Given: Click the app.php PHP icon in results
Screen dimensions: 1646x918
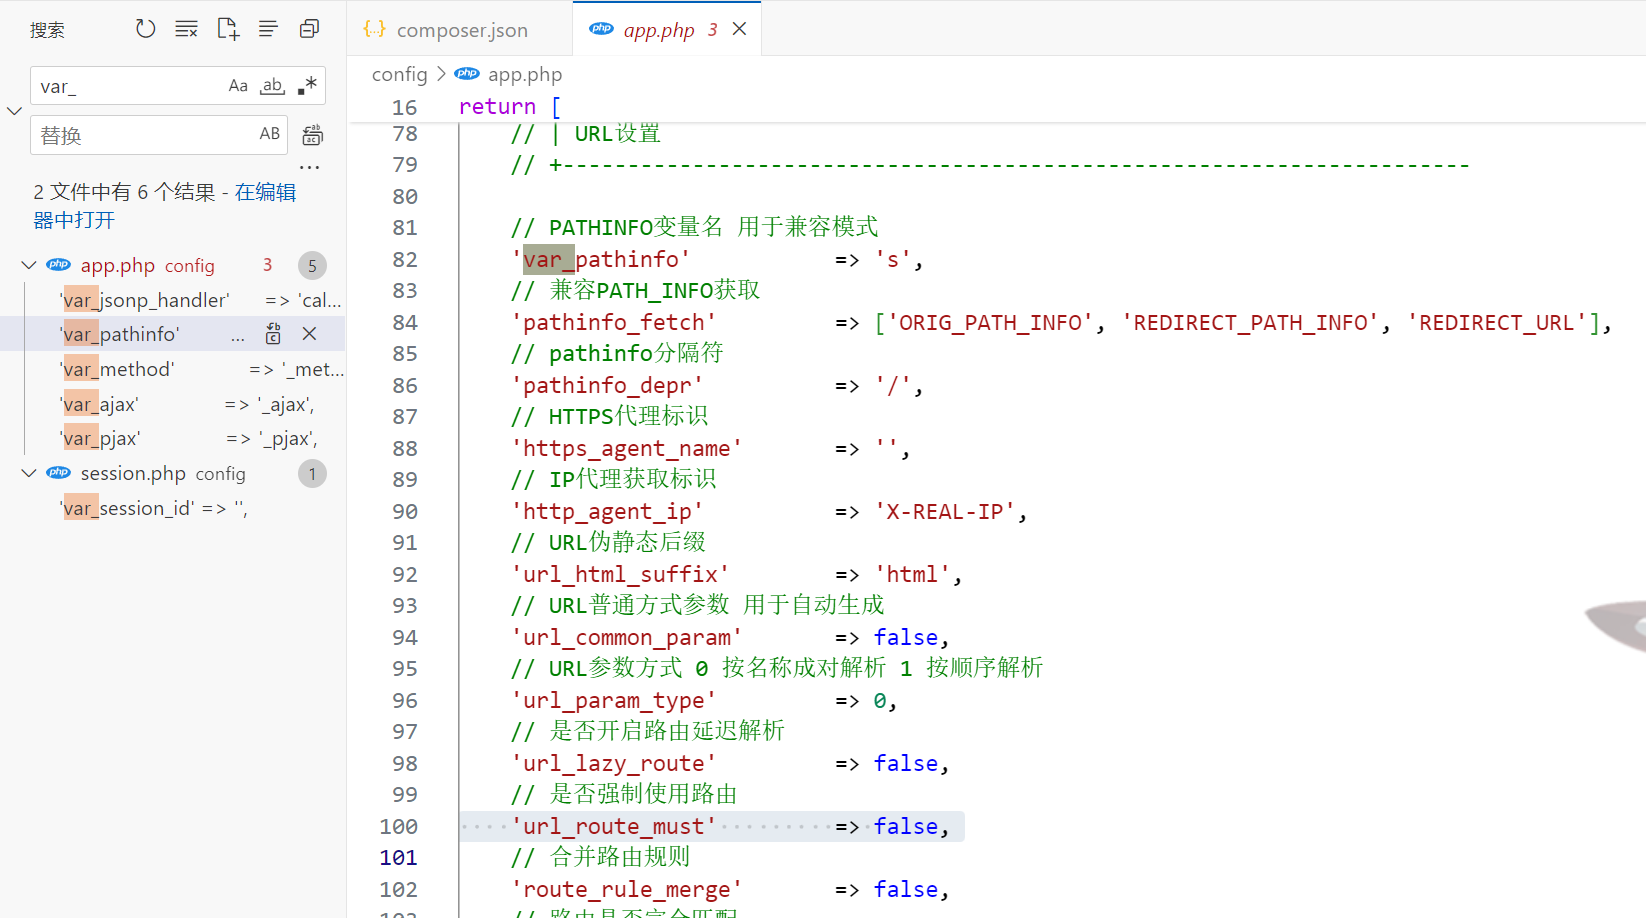Looking at the screenshot, I should click(59, 265).
